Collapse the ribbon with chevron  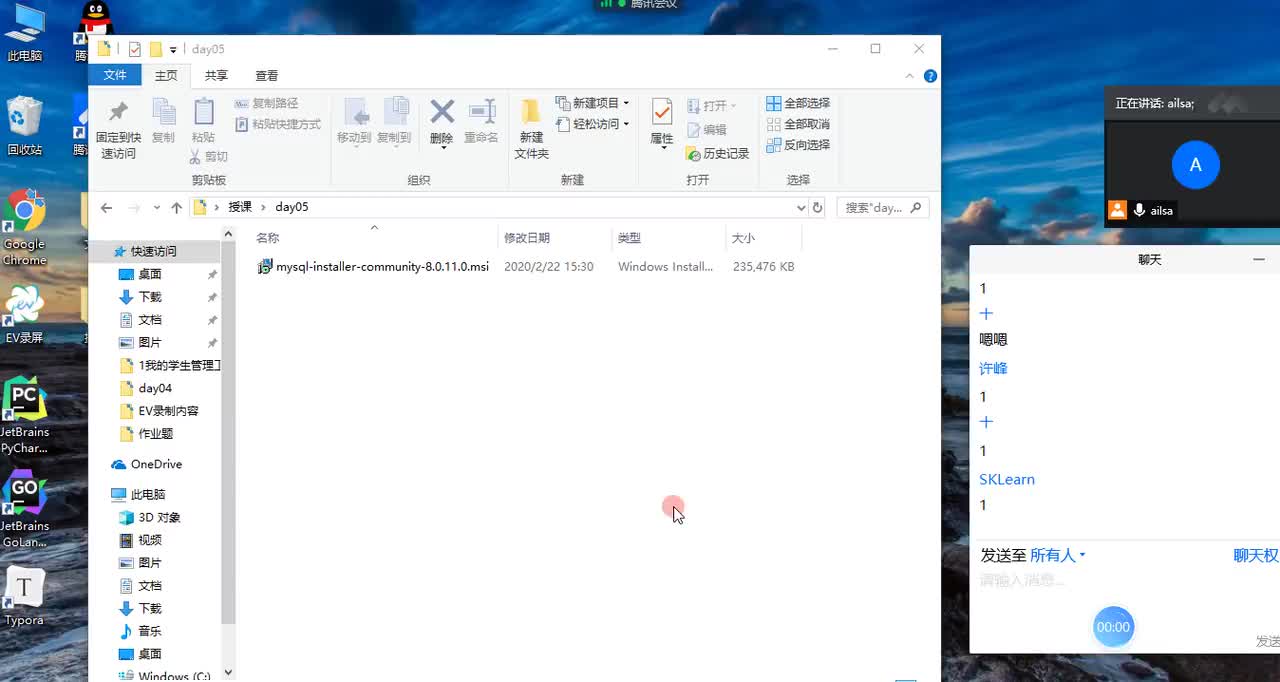pos(909,76)
